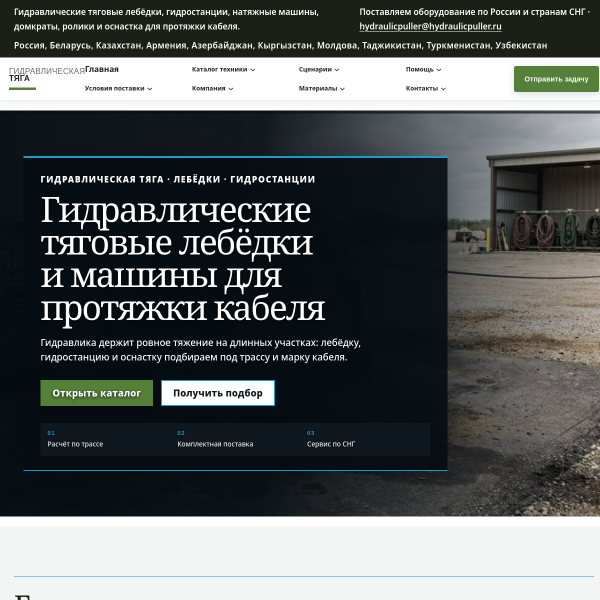The width and height of the screenshot is (600, 600).
Task: Select the Комплектная поставка item
Action: (215, 439)
